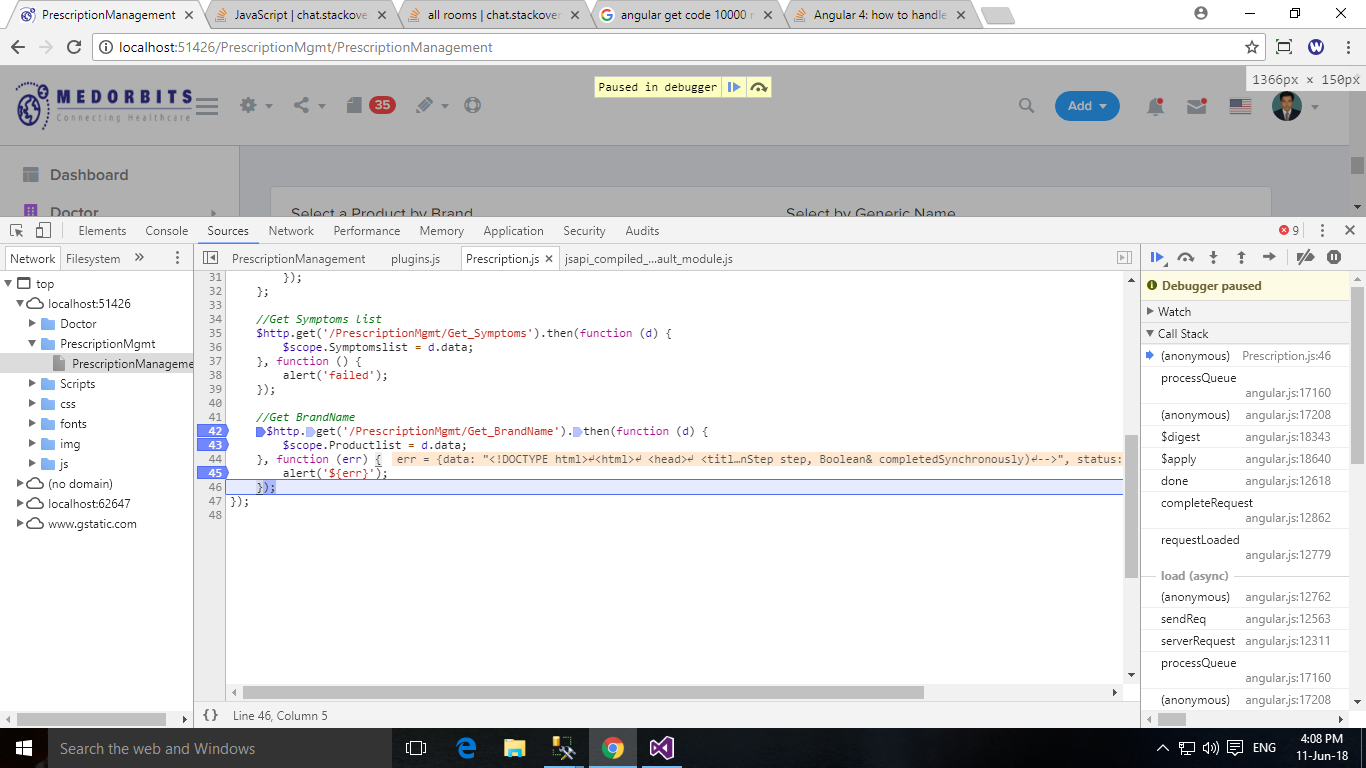Viewport: 1366px width, 768px height.
Task: Pretty print the source with braces icon
Action: [210, 715]
